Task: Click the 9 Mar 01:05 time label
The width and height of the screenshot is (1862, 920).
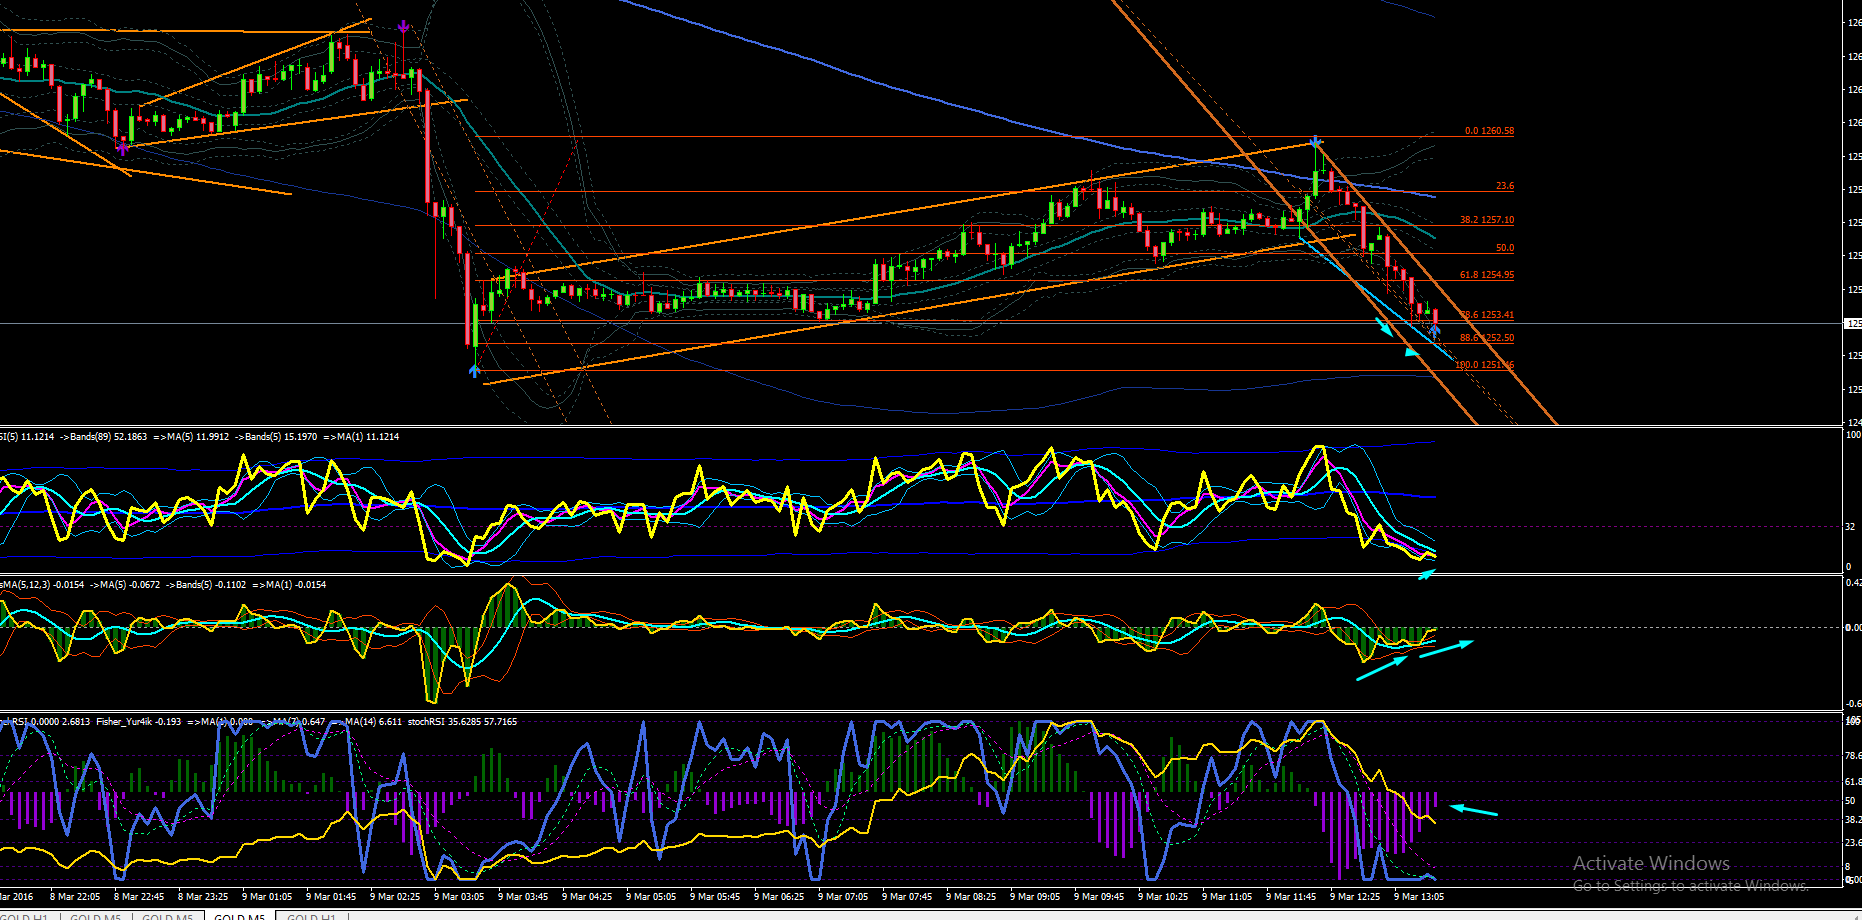Action: coord(267,897)
